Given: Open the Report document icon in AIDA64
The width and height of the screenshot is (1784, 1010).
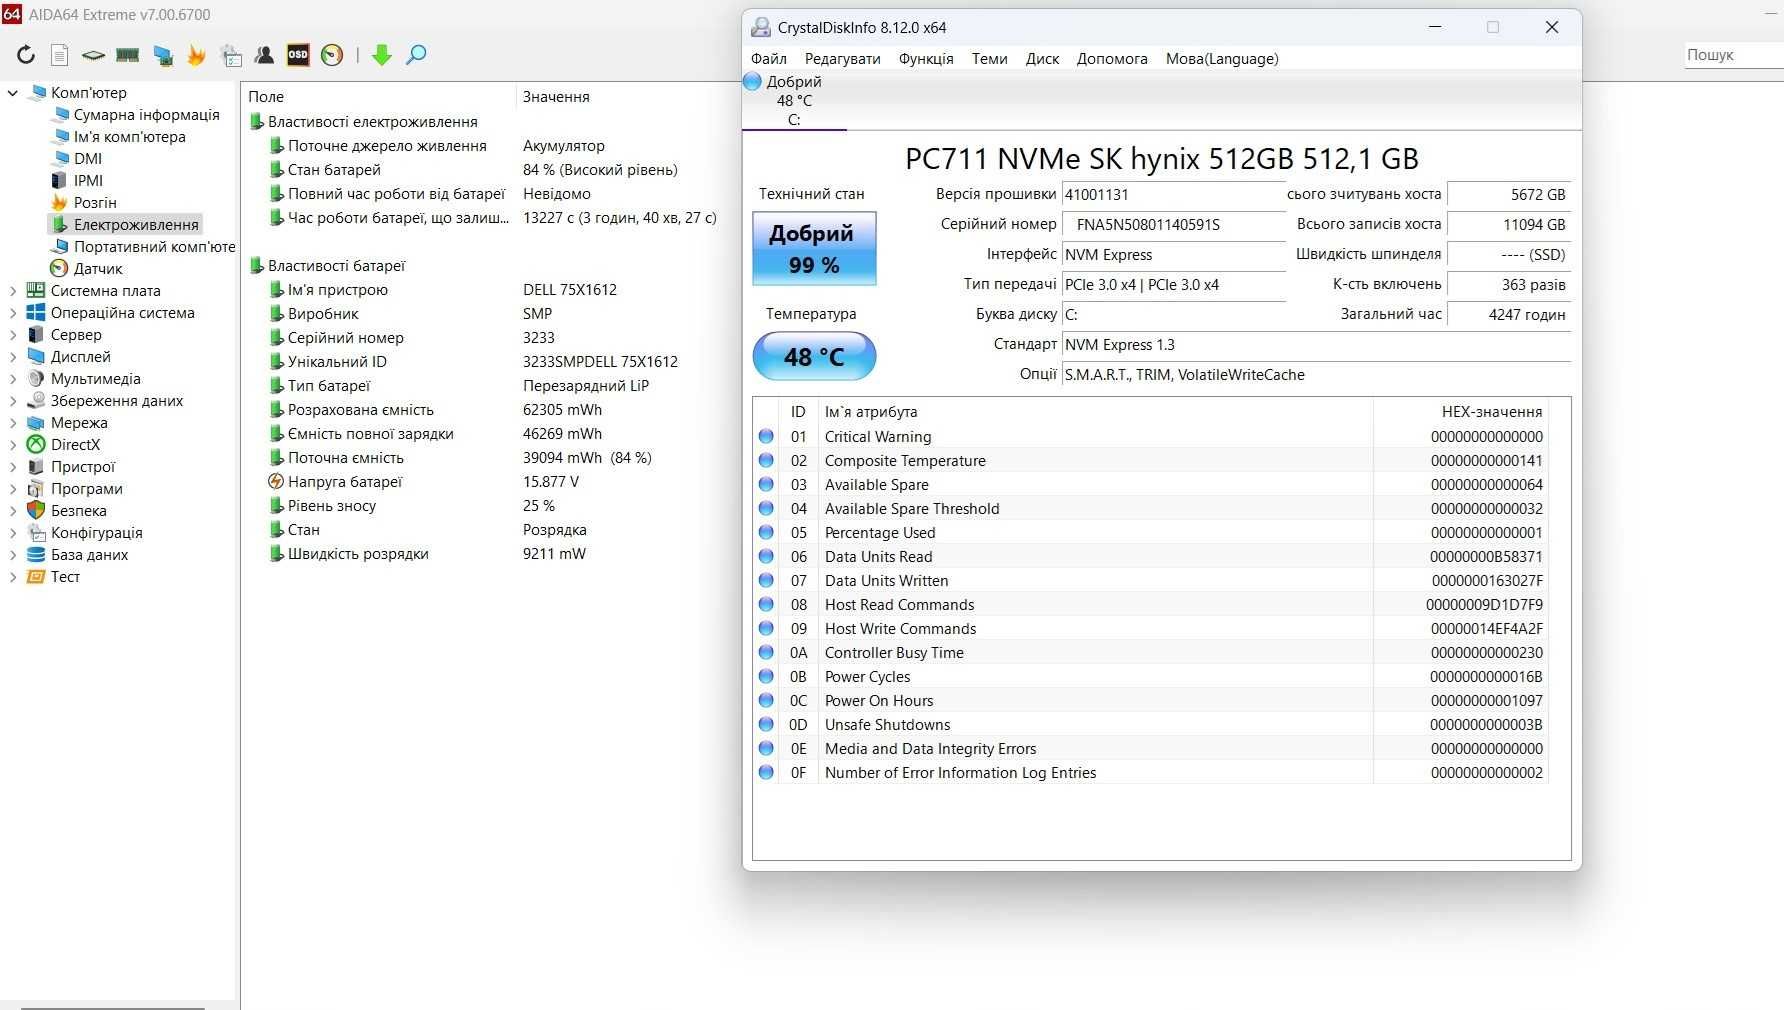Looking at the screenshot, I should 60,55.
